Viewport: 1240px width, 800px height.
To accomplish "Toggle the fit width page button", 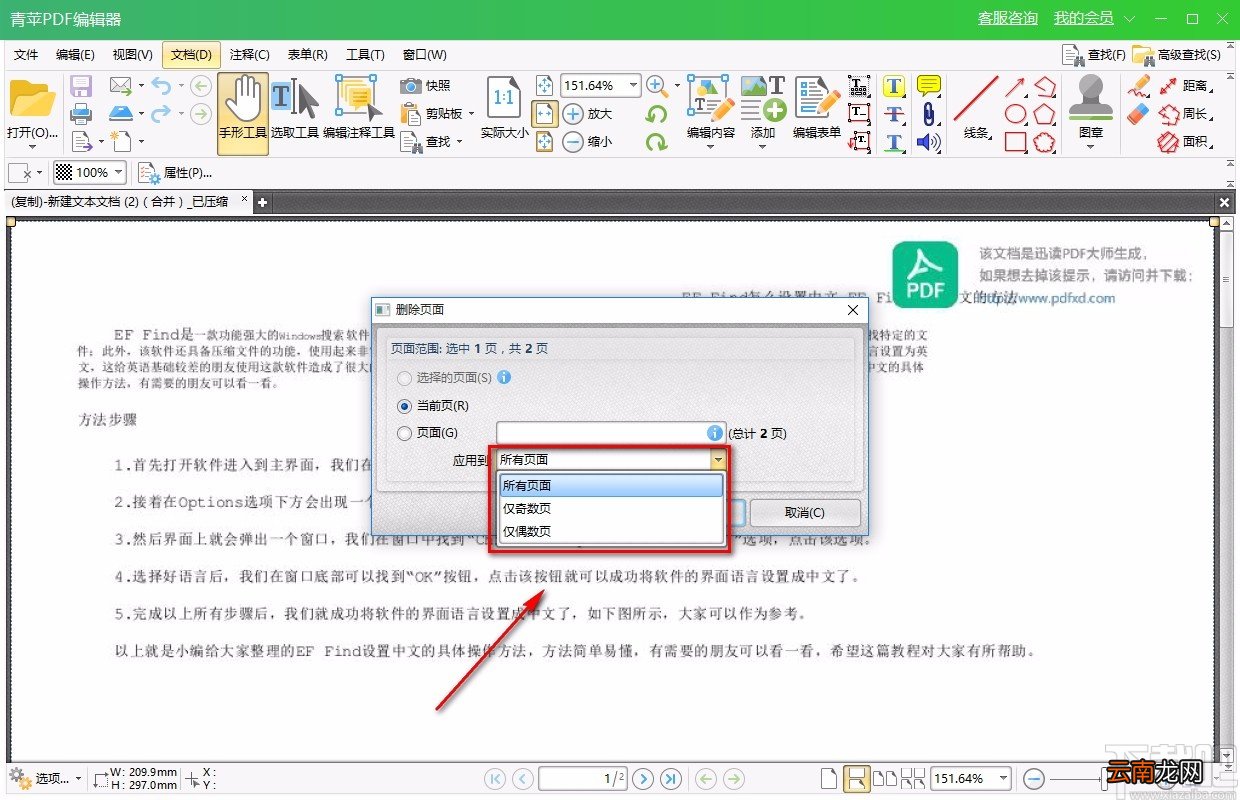I will click(x=543, y=114).
